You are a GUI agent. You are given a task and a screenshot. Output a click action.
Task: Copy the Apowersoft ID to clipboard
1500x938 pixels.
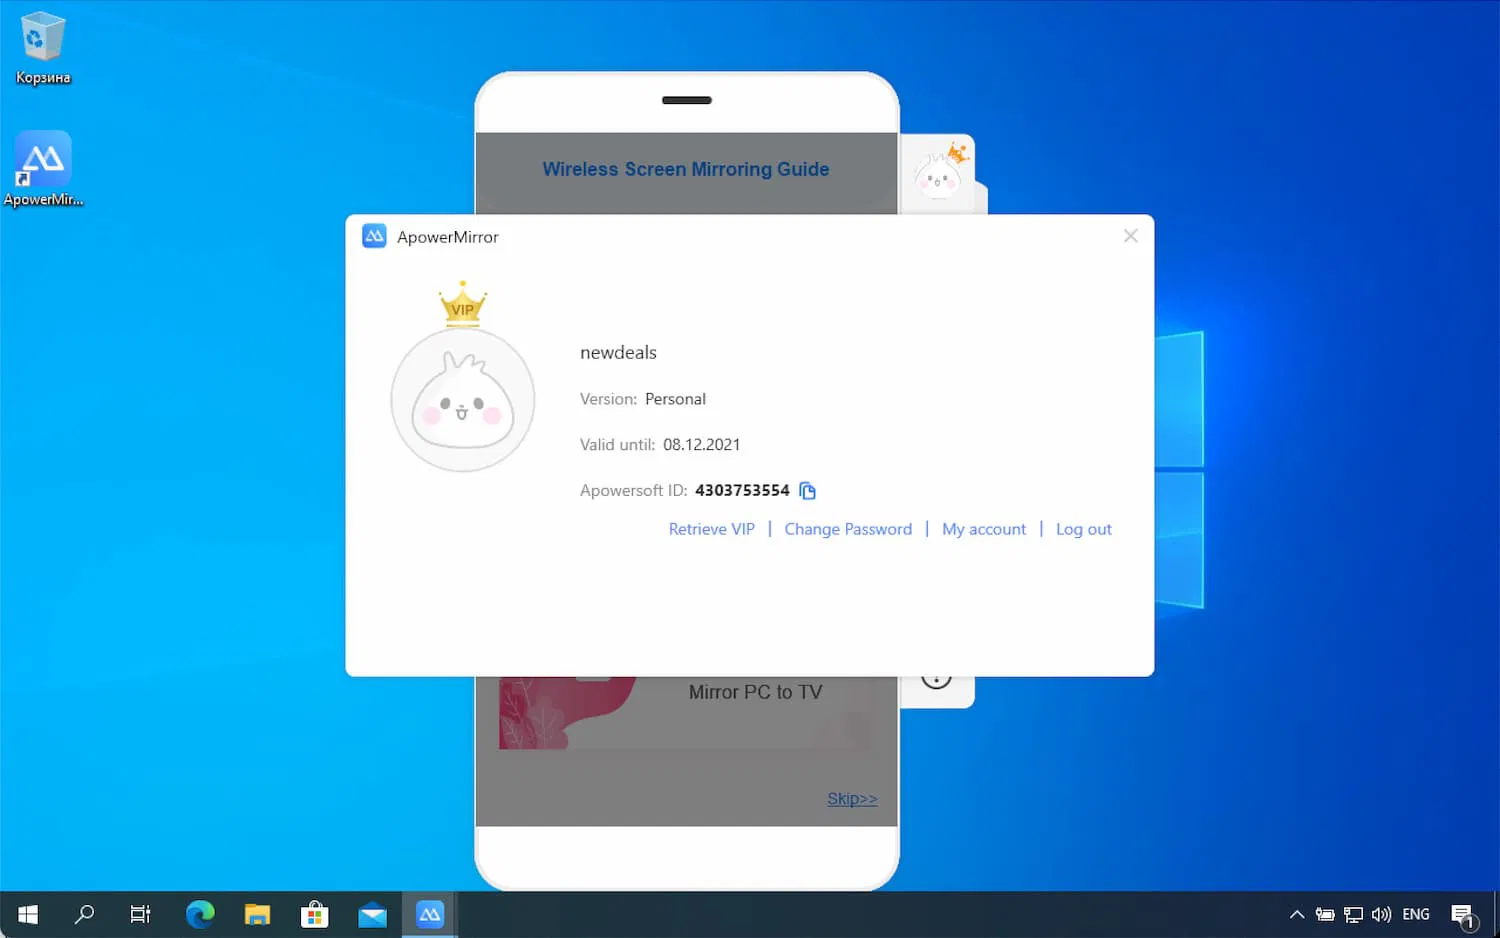[808, 490]
